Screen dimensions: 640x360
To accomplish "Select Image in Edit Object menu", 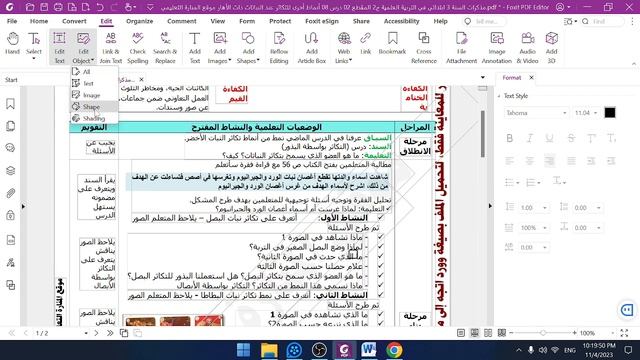I will [95, 95].
